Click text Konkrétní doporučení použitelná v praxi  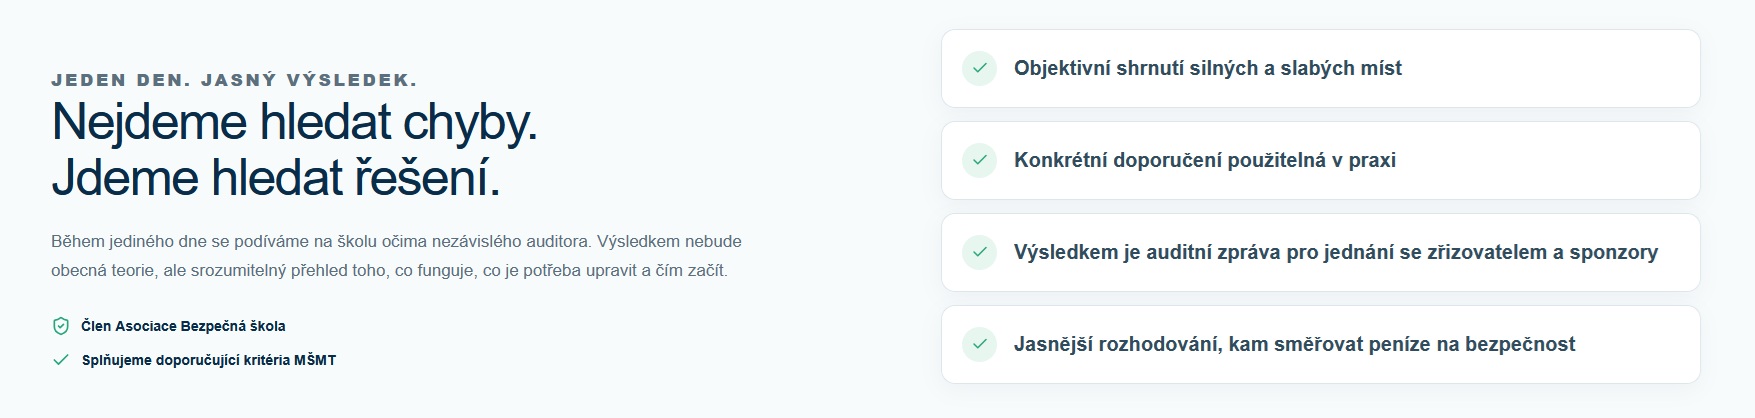click(1204, 160)
